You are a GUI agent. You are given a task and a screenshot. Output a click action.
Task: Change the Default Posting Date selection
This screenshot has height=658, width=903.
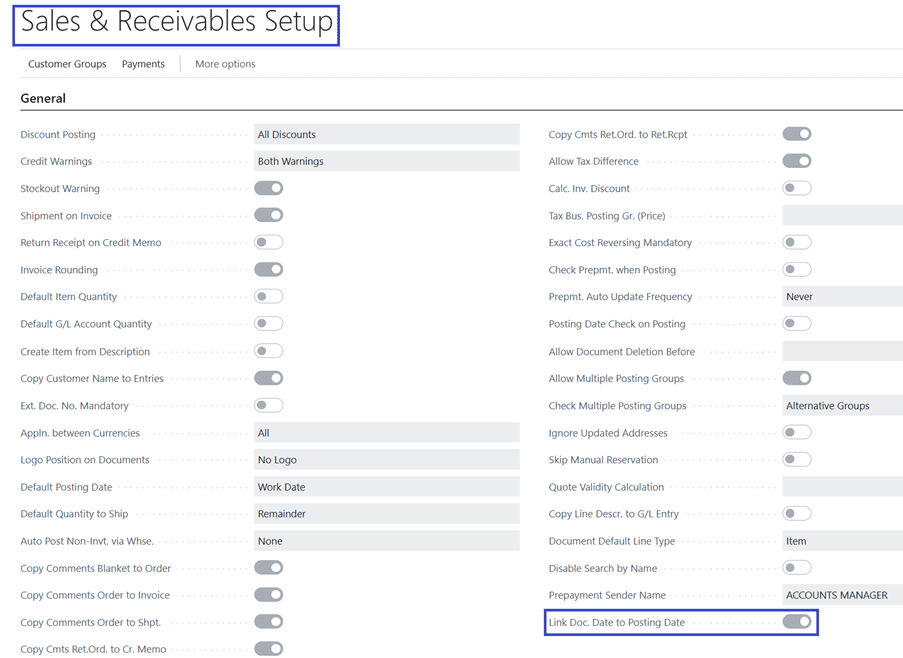click(x=386, y=487)
